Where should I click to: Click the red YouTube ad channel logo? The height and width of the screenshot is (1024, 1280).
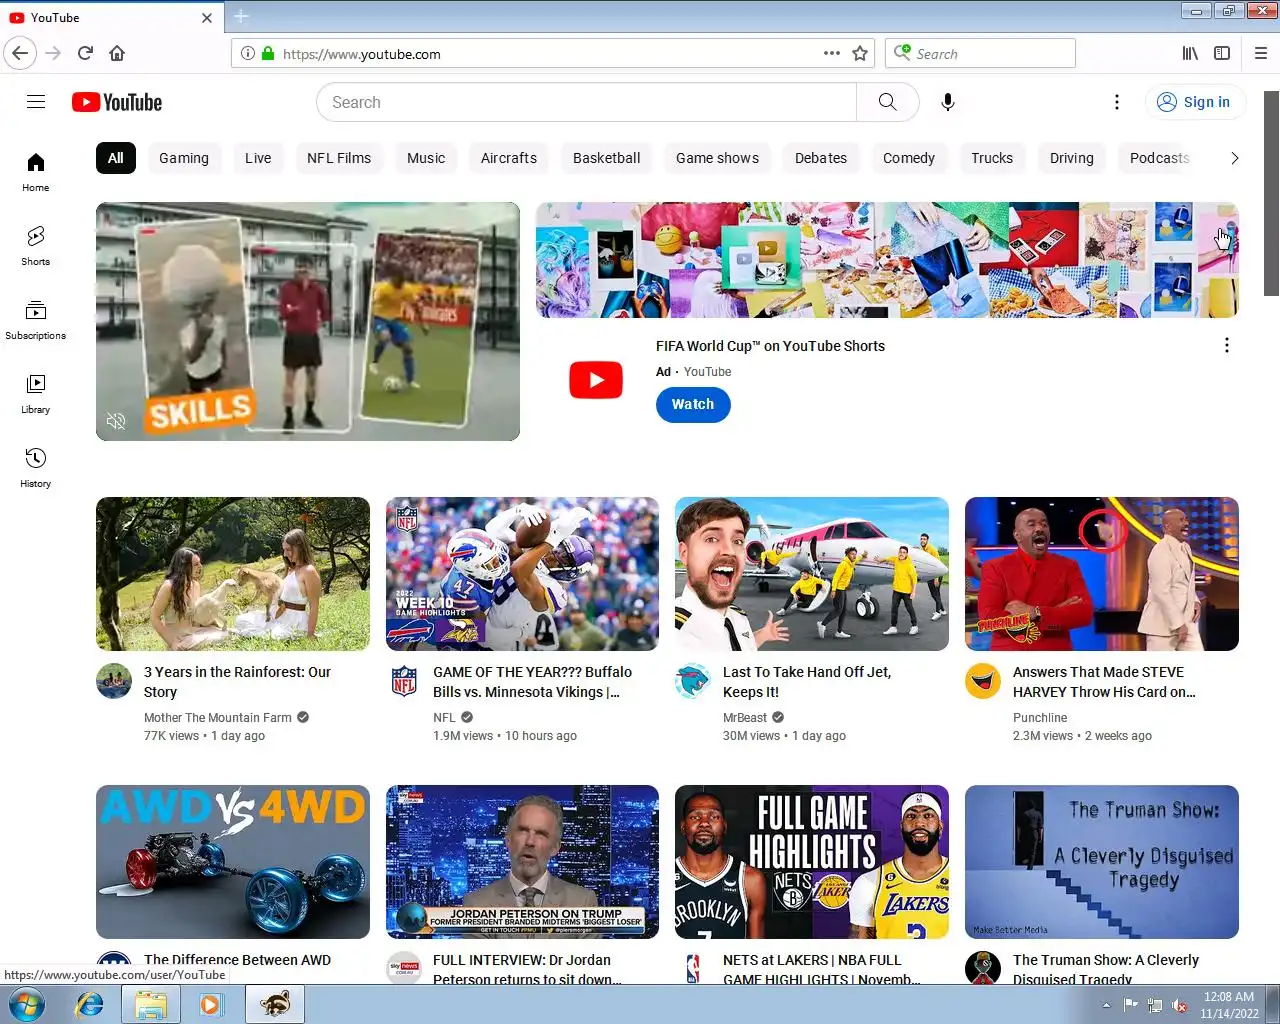596,380
